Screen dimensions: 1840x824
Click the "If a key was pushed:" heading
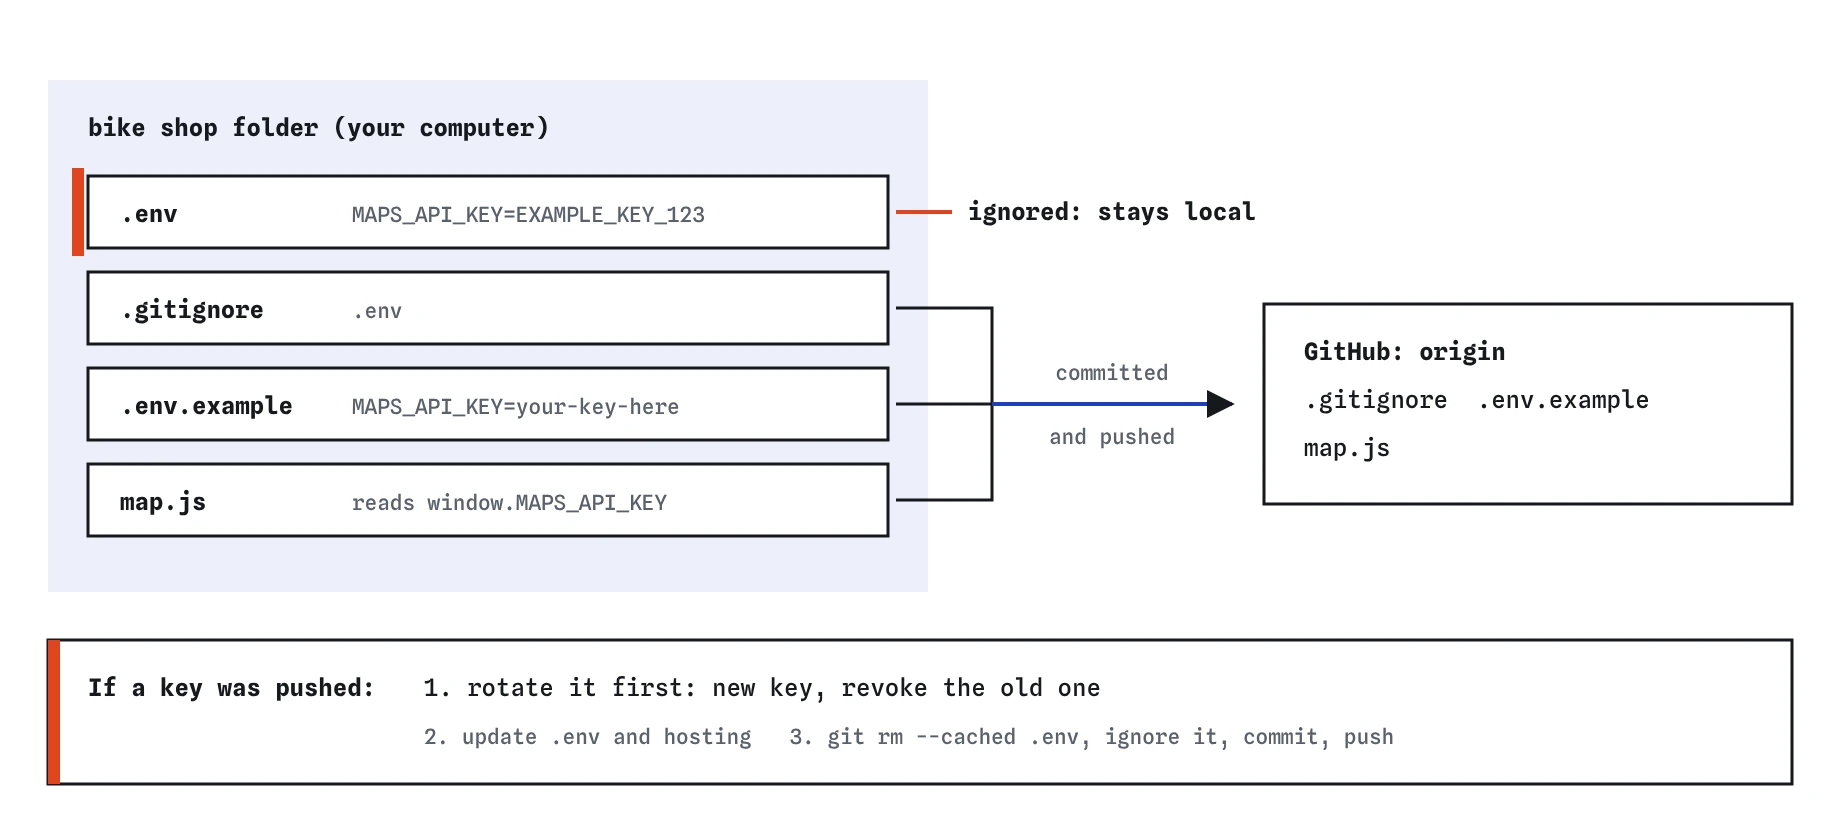(231, 688)
